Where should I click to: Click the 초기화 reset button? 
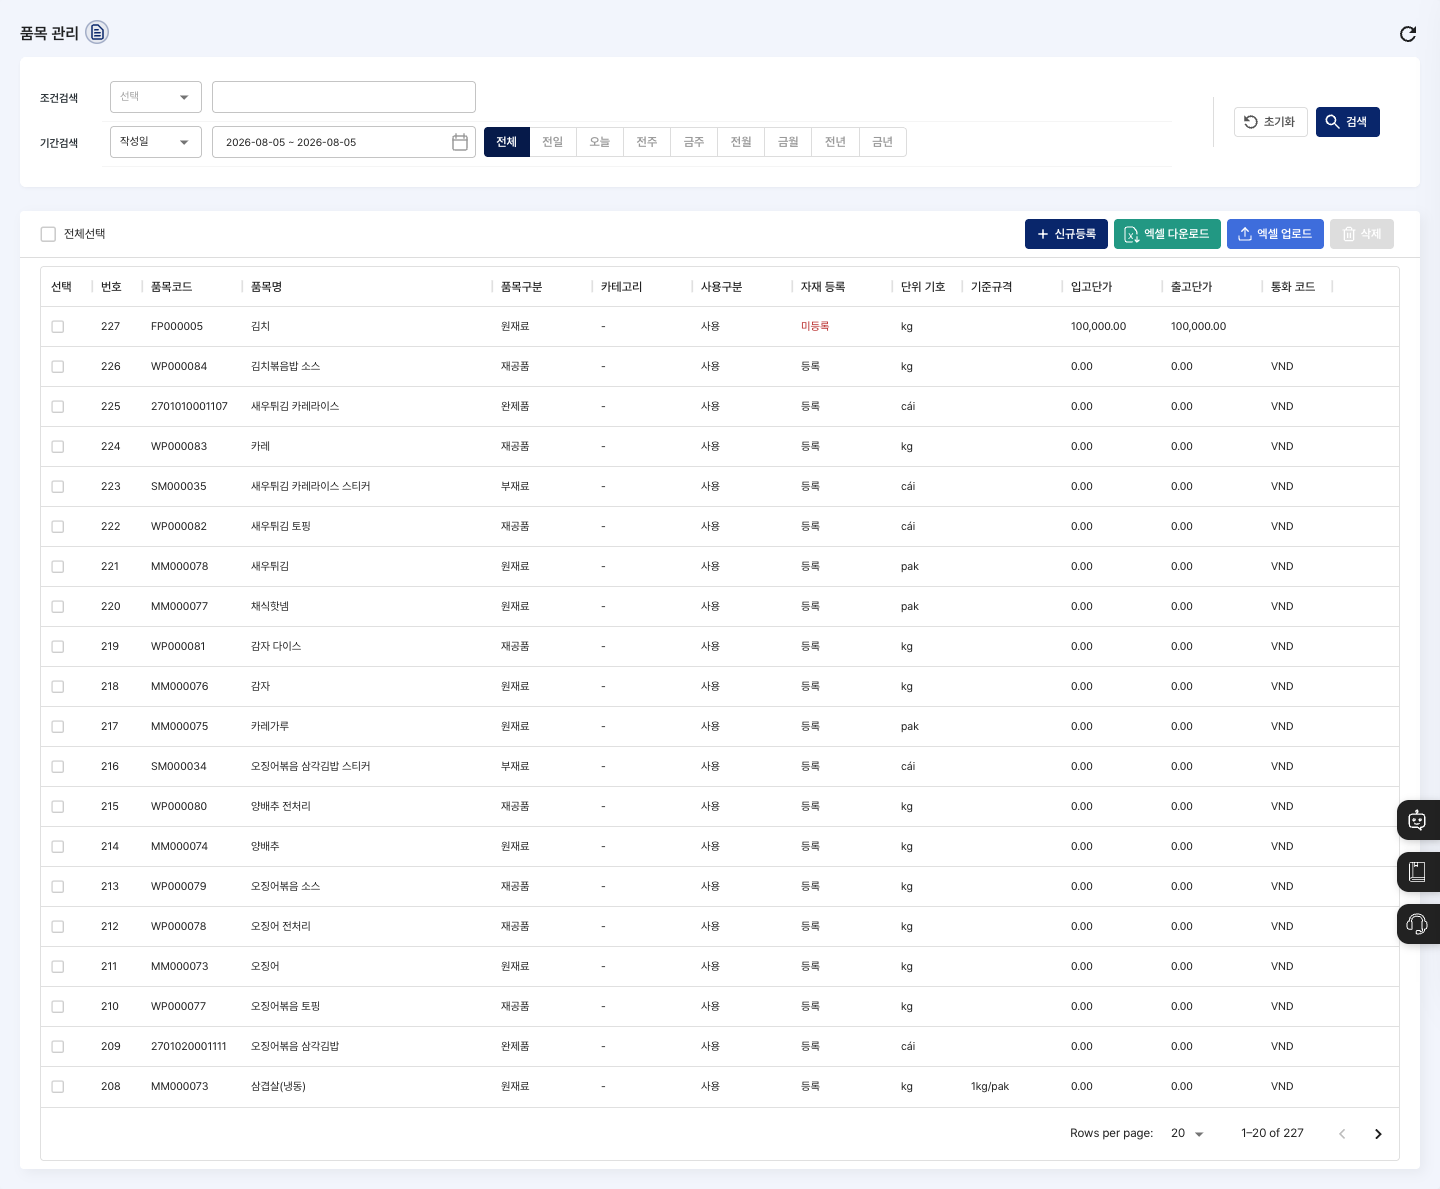[1270, 122]
